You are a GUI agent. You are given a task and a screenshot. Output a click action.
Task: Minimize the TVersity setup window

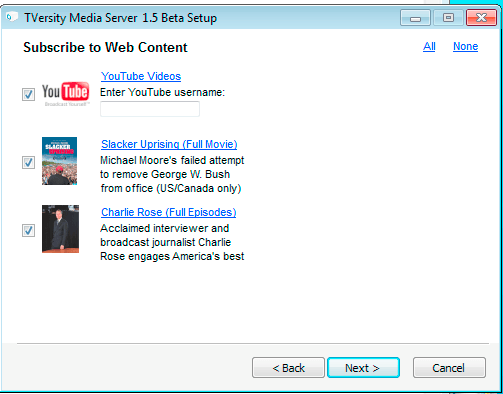pos(415,18)
